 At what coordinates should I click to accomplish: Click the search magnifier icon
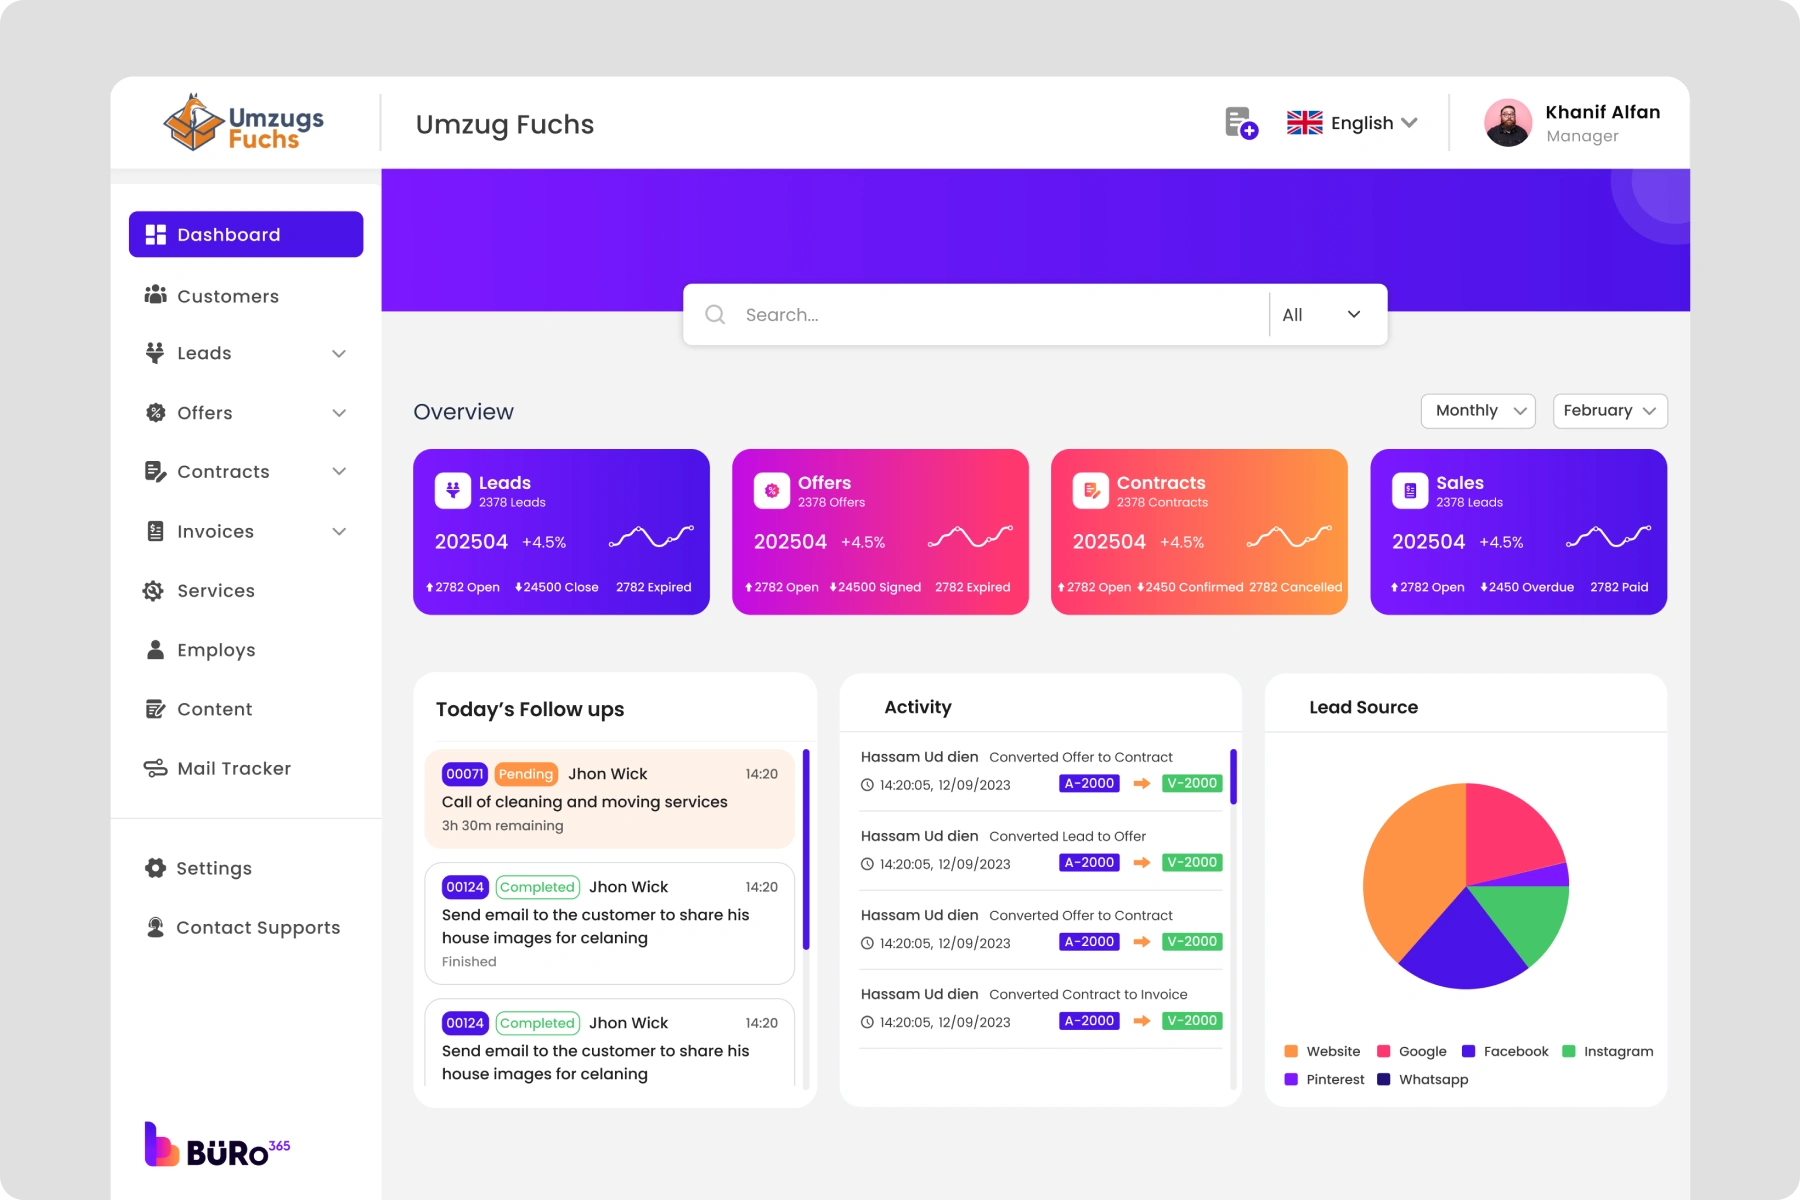pos(715,314)
